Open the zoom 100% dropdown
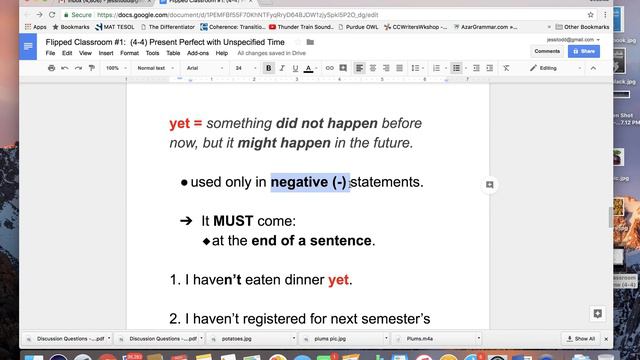The image size is (640, 360). point(116,68)
